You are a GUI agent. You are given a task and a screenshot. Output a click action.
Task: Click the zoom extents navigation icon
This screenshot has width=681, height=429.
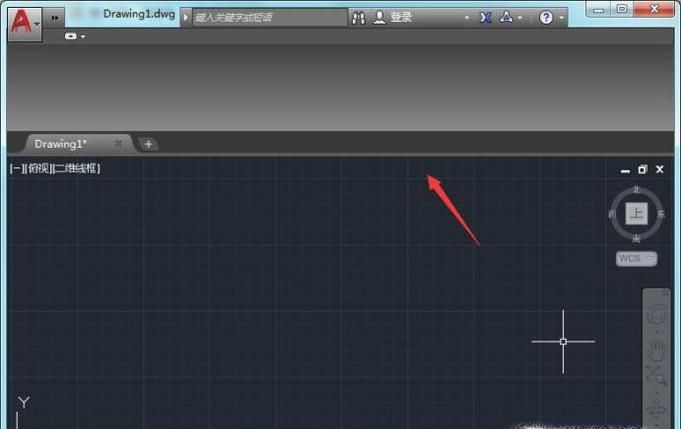click(x=656, y=376)
